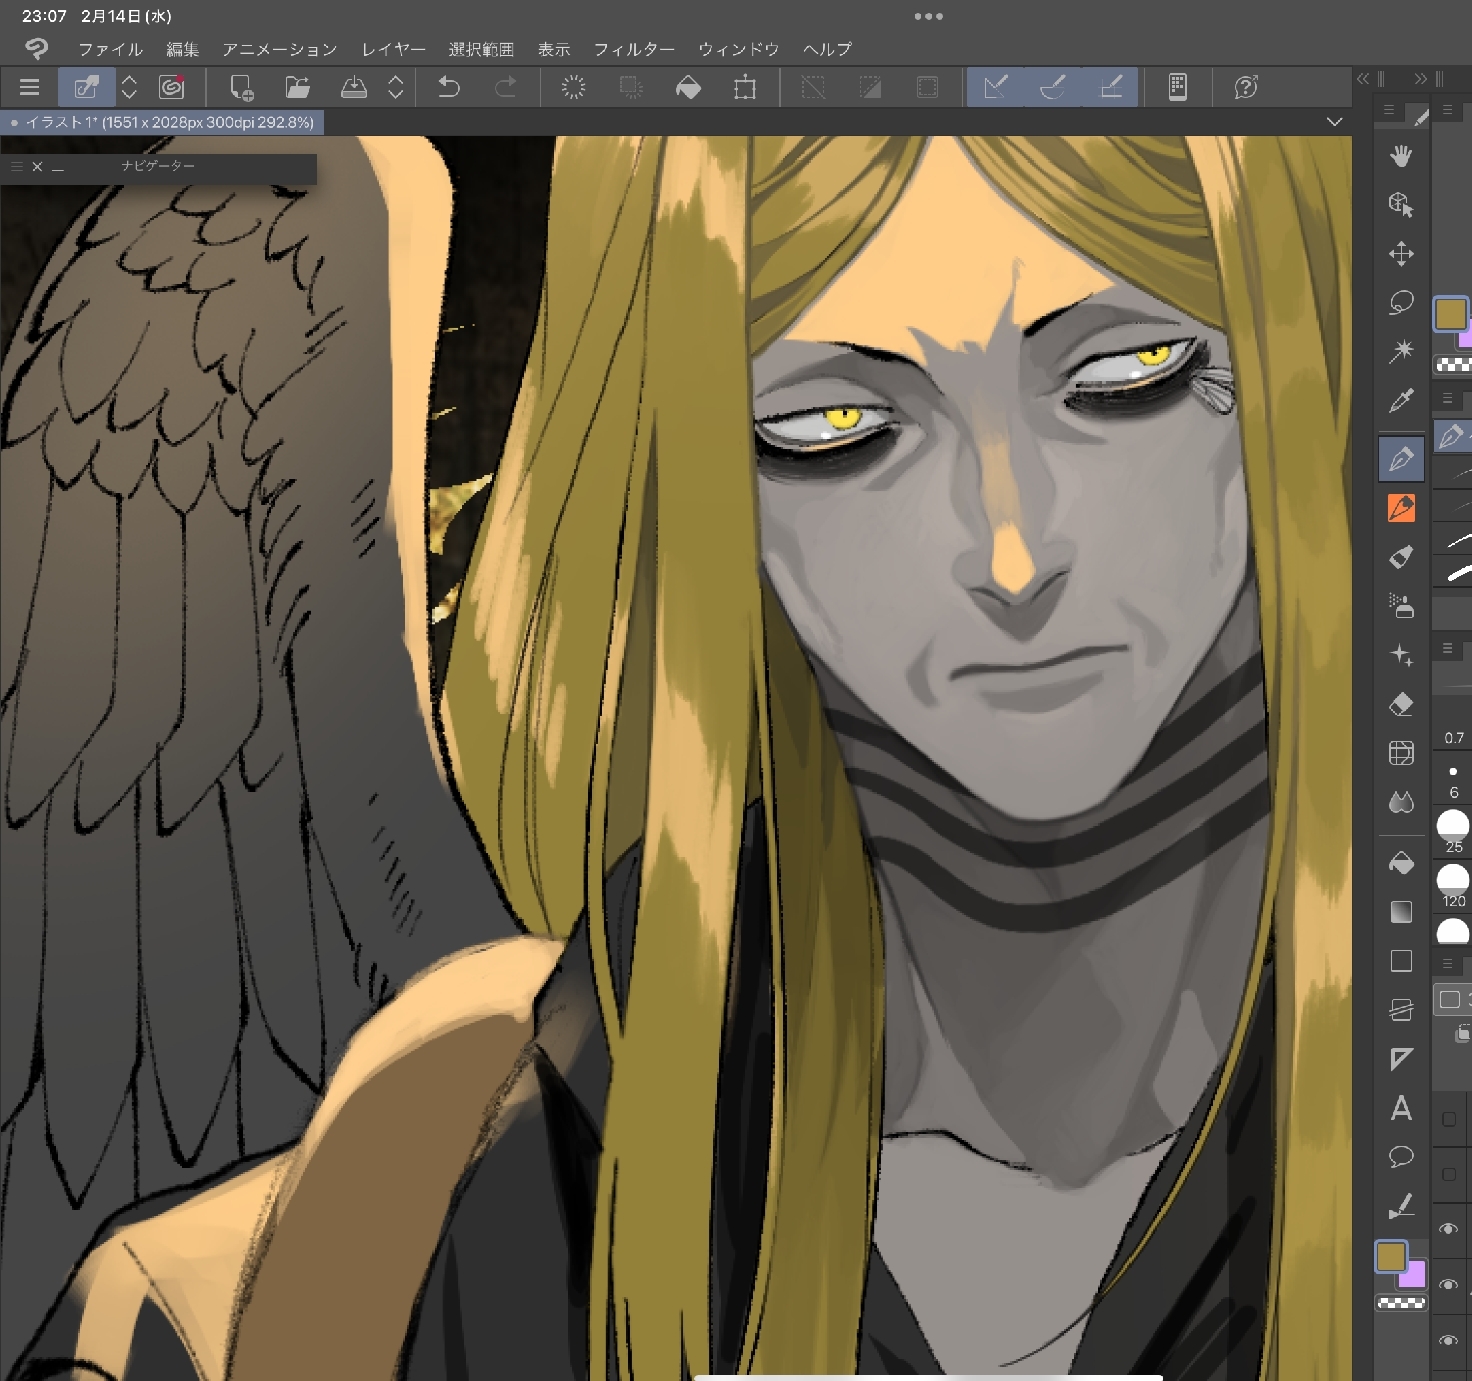The width and height of the screenshot is (1472, 1381).
Task: Show the hidden layer using its empty visibility box
Action: pos(1448,1120)
